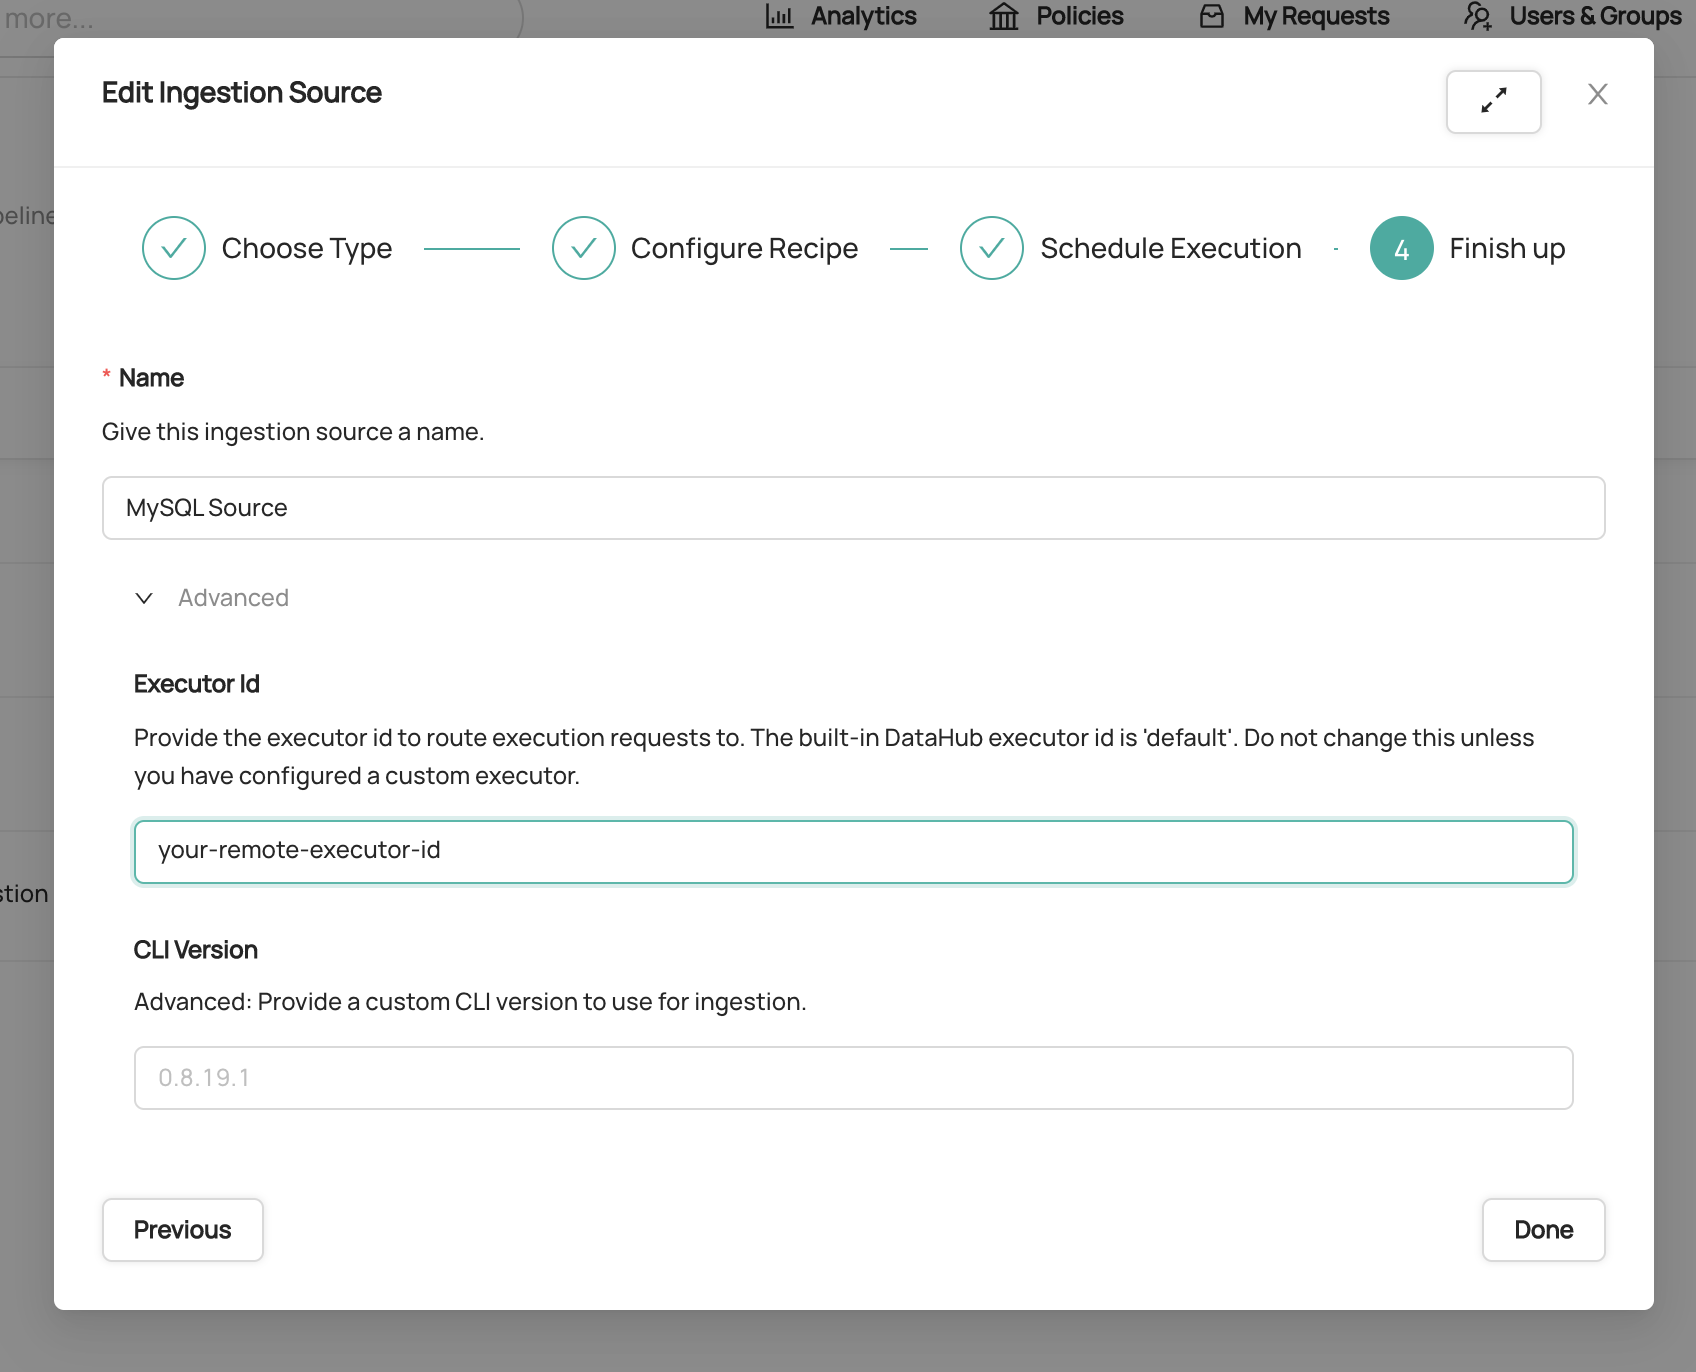Open Users & Groups in the navigation
This screenshot has width=1696, height=1372.
tap(1595, 16)
